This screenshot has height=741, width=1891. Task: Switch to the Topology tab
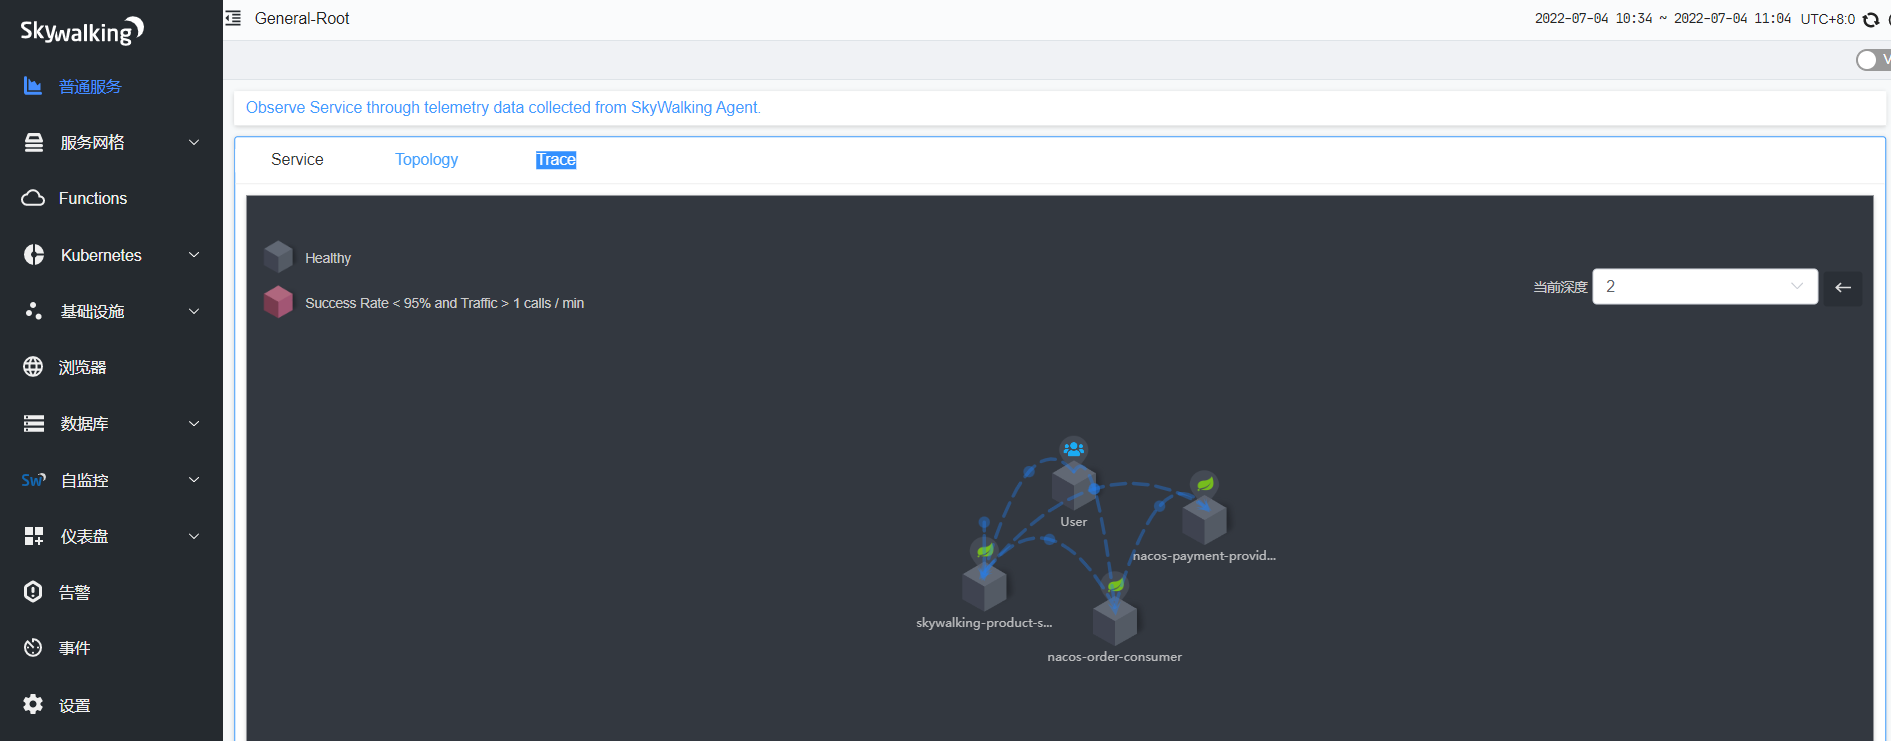point(426,160)
